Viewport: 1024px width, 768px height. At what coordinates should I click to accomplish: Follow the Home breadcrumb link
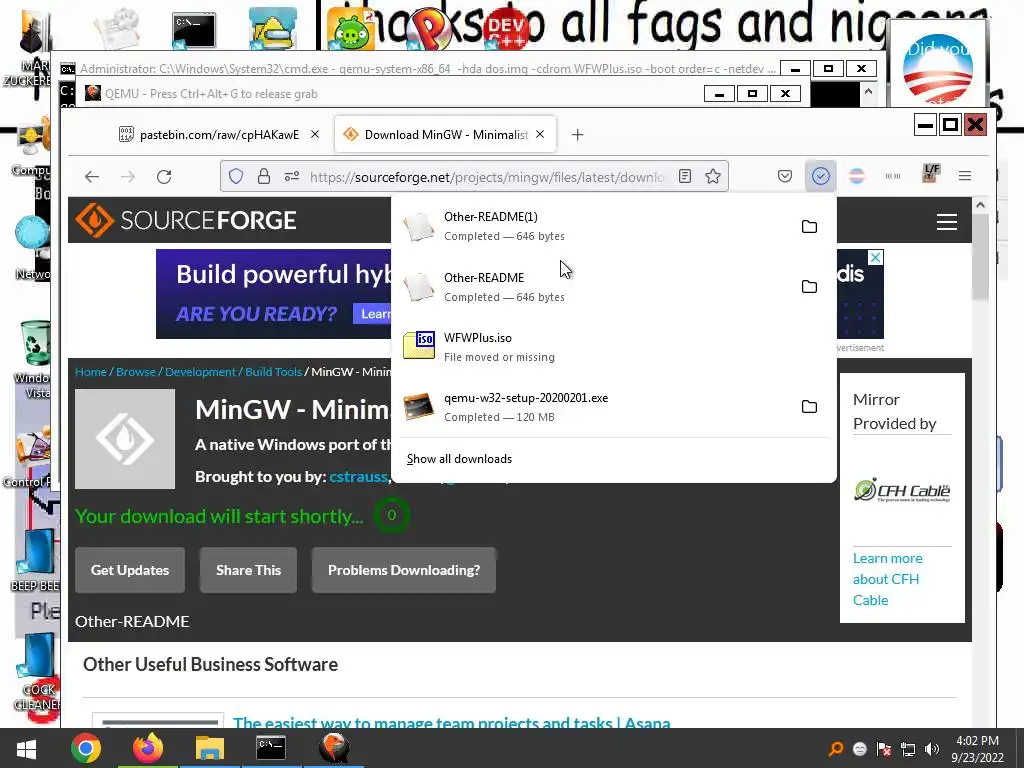(x=90, y=372)
